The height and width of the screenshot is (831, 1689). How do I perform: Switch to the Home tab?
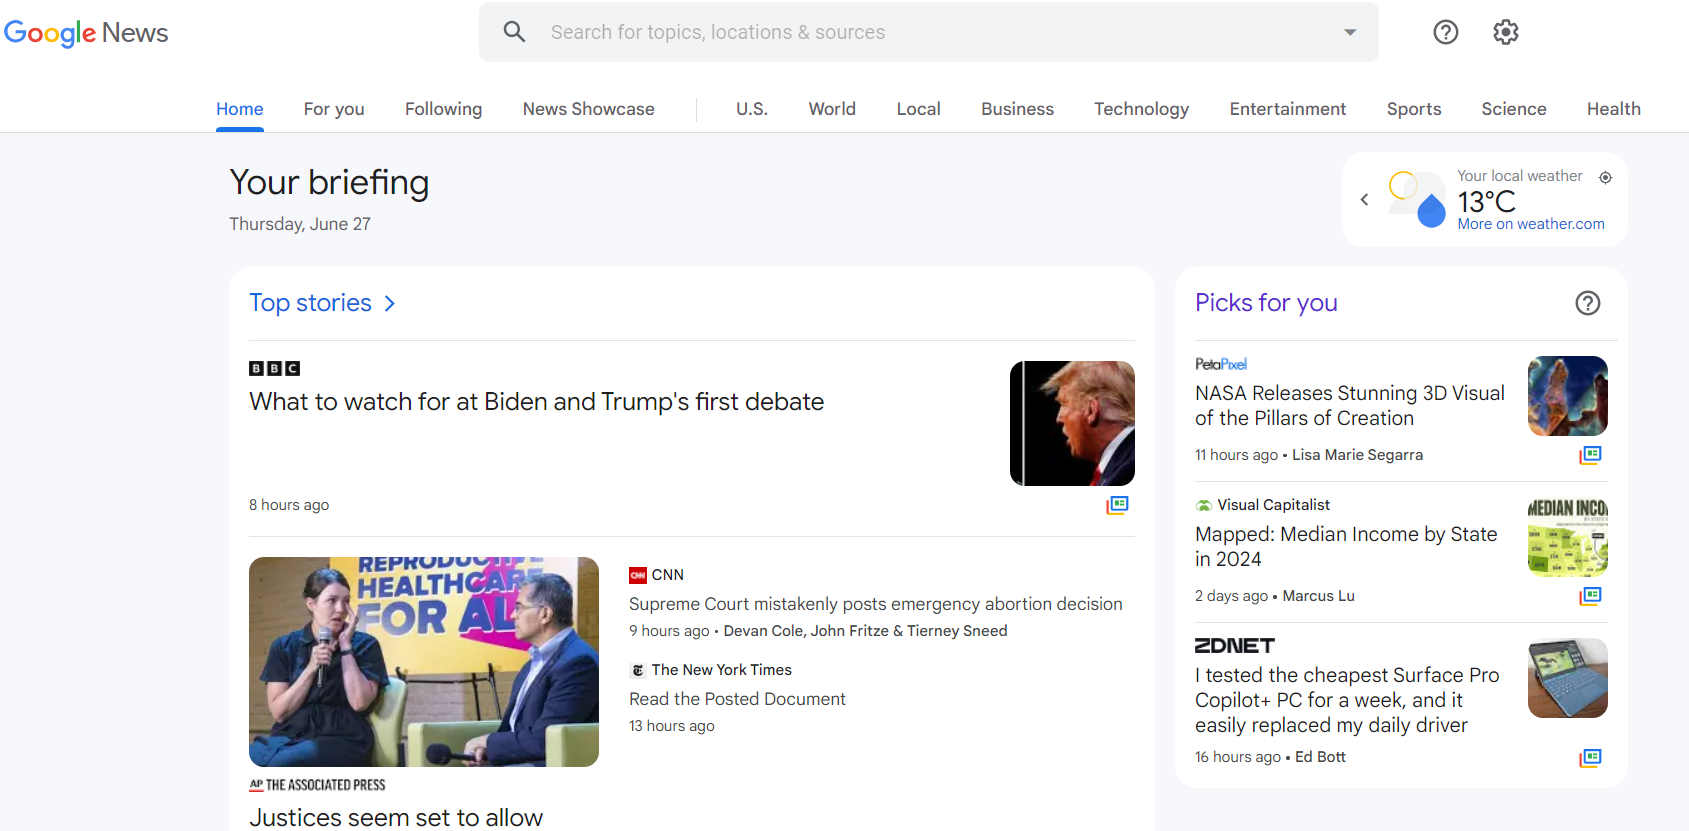240,109
